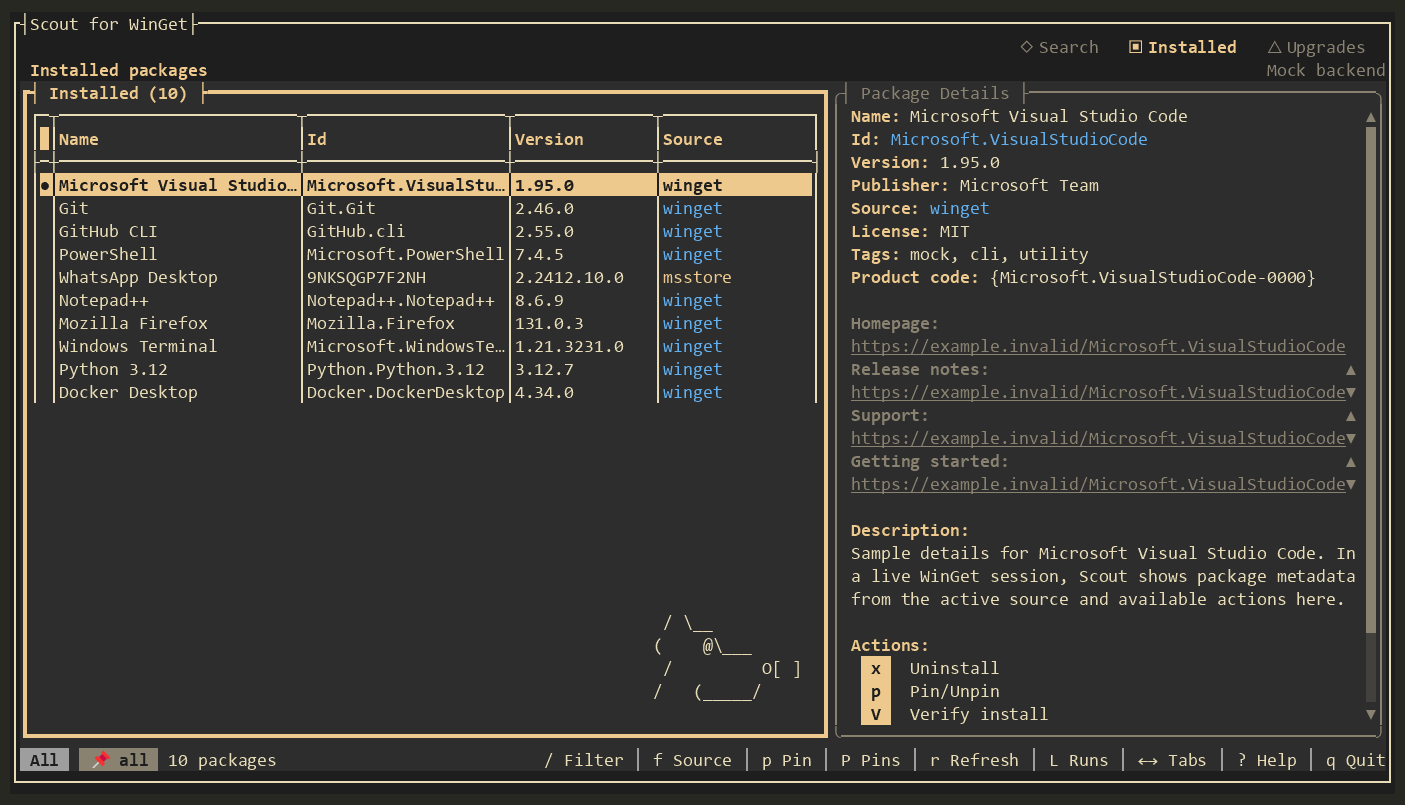This screenshot has height=805, width=1405.
Task: Select the PowerShell package row
Action: pos(426,254)
